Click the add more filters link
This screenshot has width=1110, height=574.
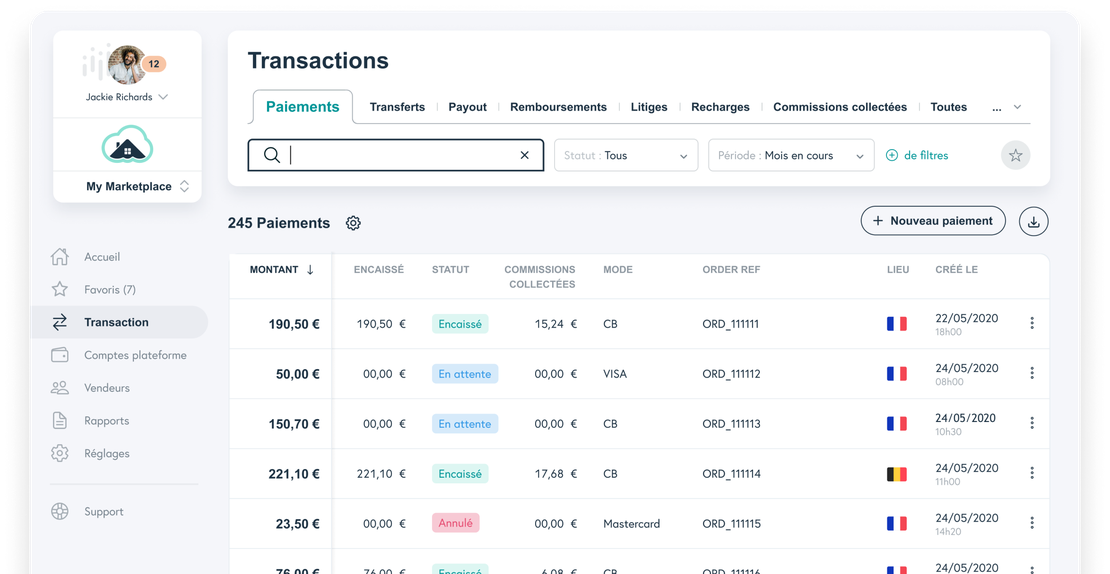[x=917, y=155]
